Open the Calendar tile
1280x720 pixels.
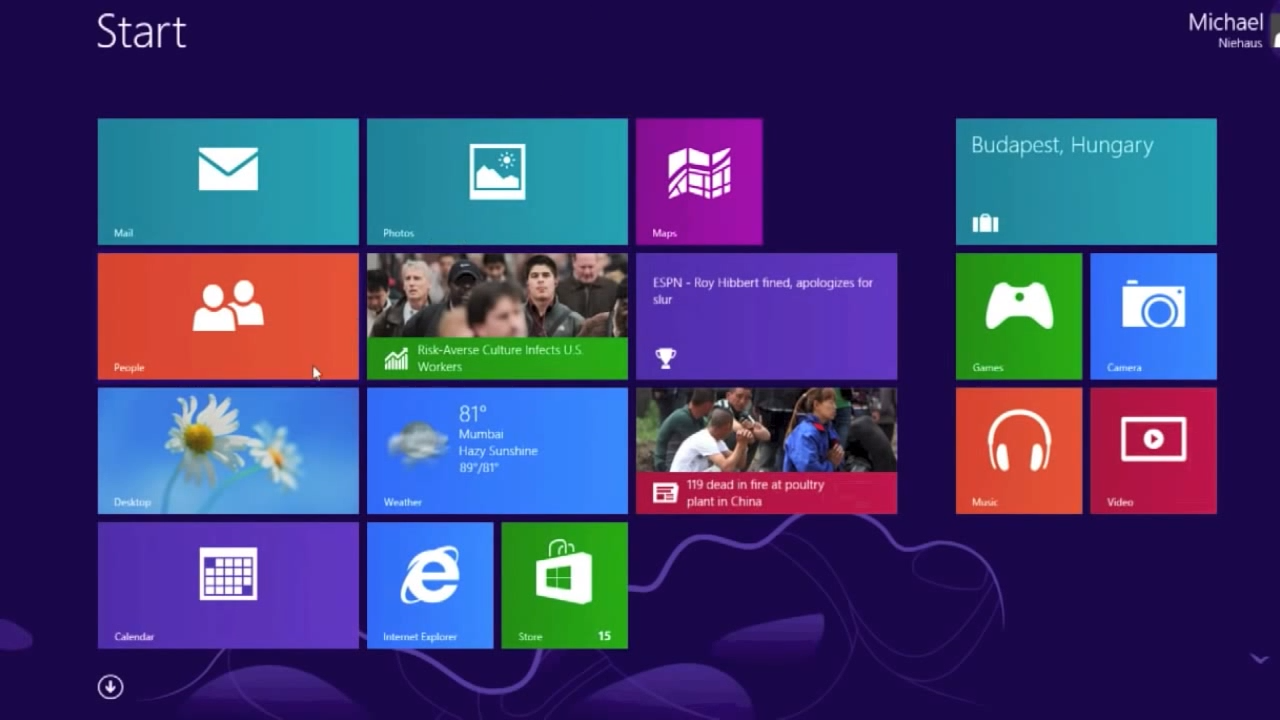click(228, 585)
